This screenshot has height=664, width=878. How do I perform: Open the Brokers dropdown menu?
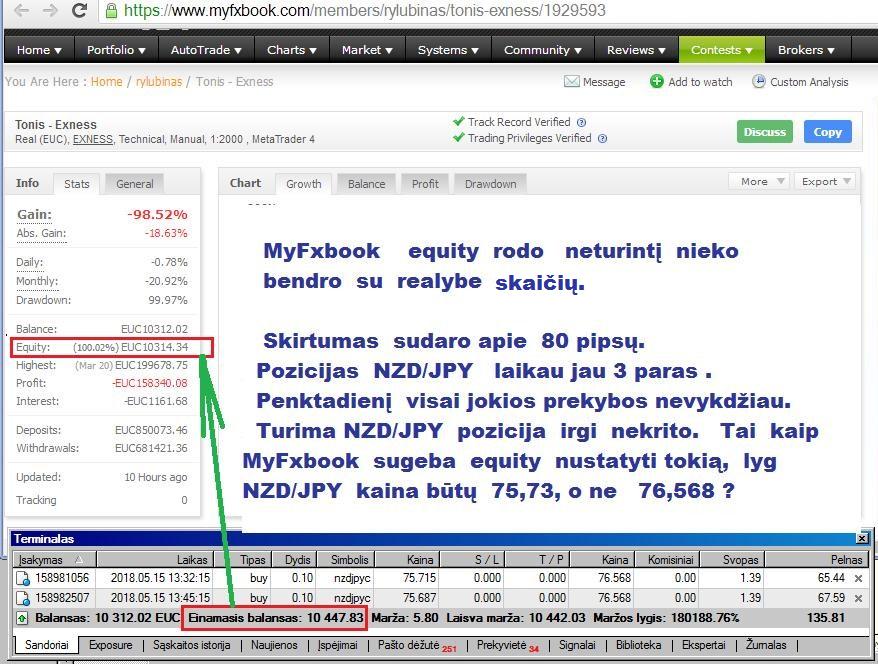point(806,50)
